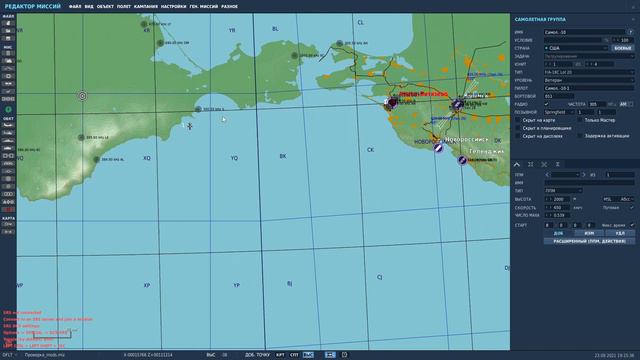Click the new mission icon under ФАЙЛ
The image size is (640, 360).
coord(8,23)
